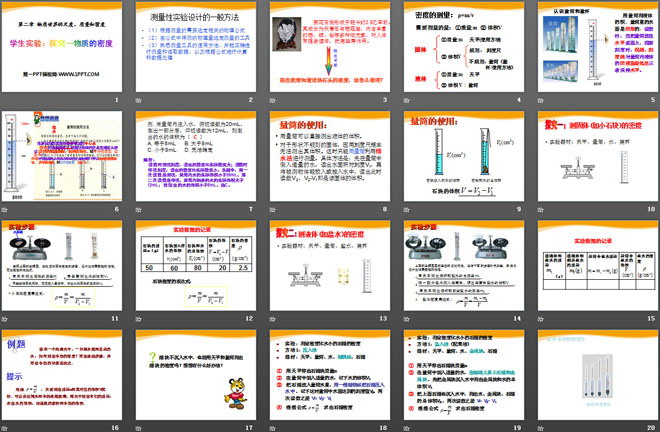Screen dimensions: 660x432
Task: Click the animation star icon under slide 2
Action: [138, 100]
